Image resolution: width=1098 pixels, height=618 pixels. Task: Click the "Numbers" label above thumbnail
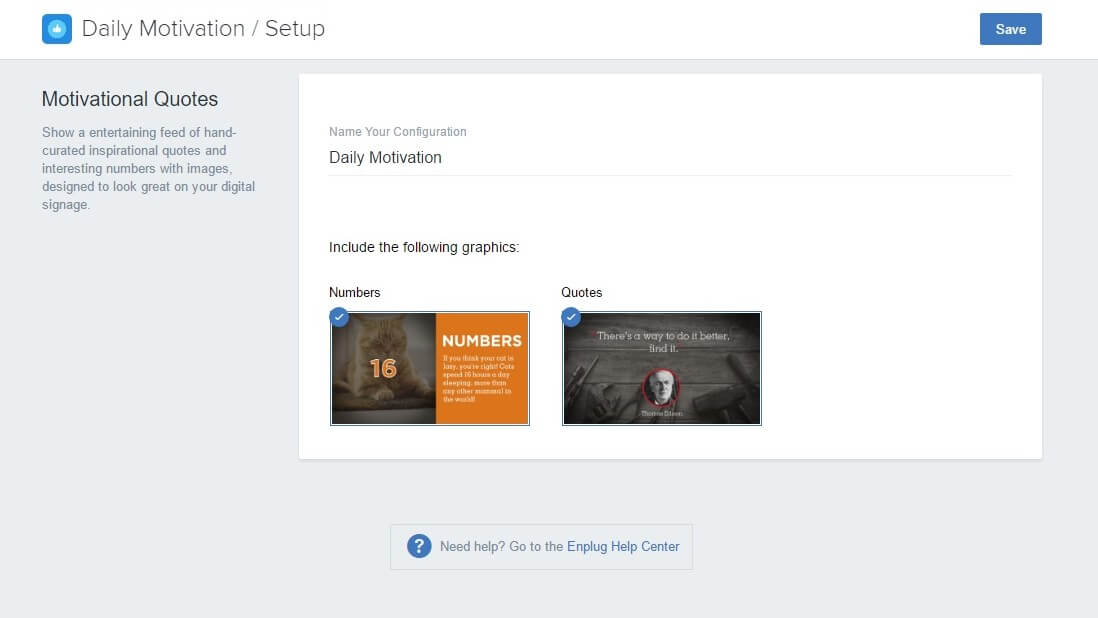coord(354,293)
